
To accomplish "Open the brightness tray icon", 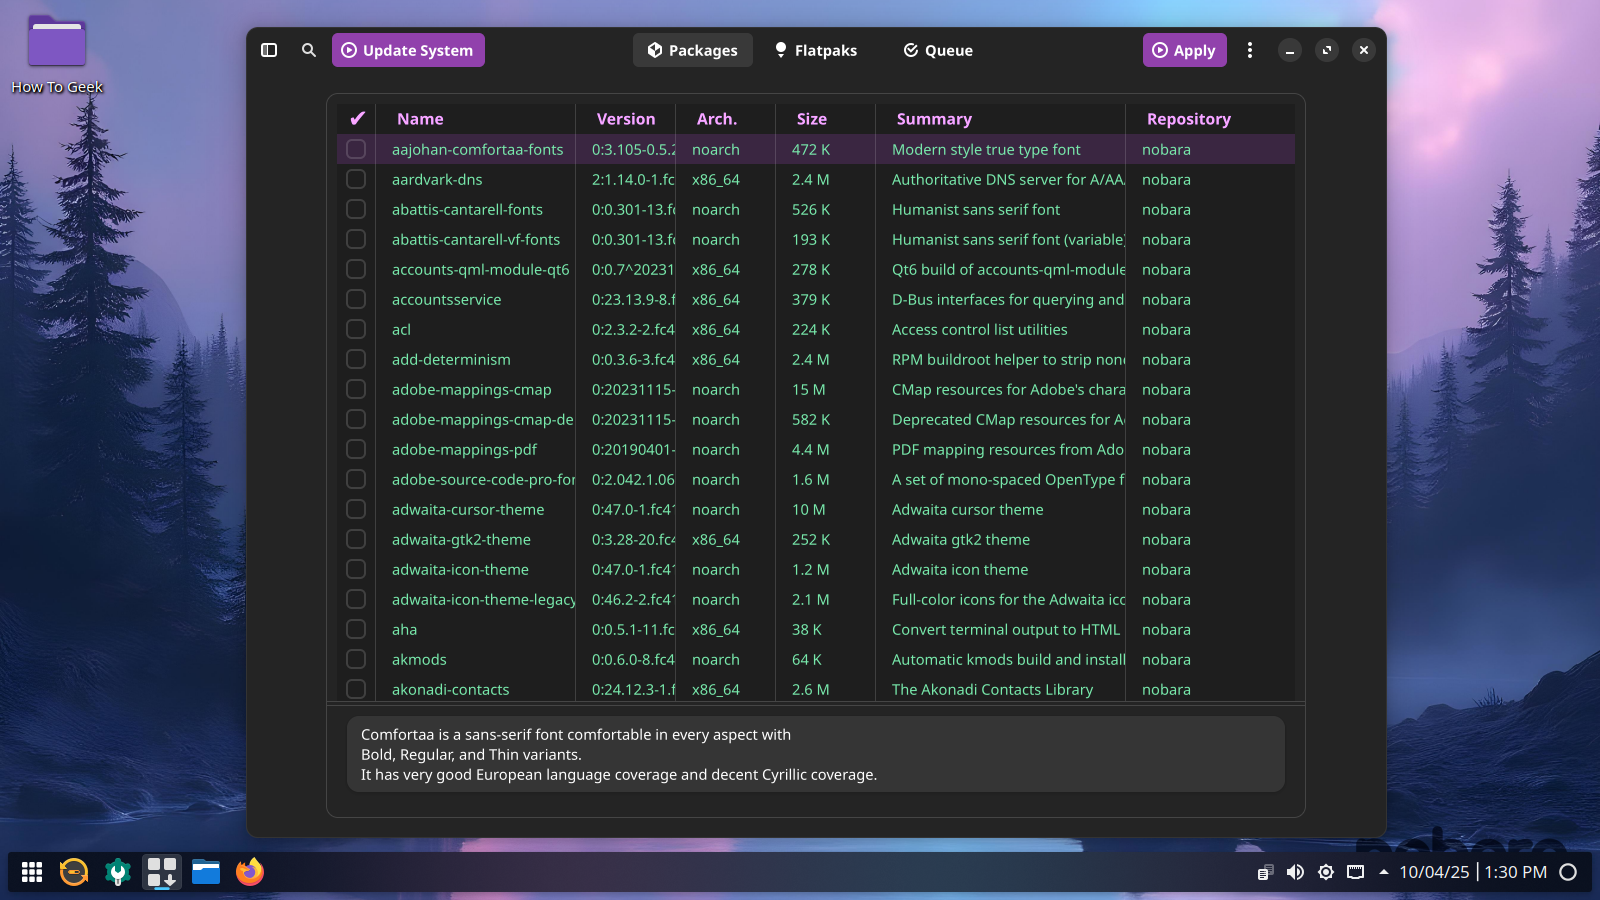I will tap(1326, 872).
